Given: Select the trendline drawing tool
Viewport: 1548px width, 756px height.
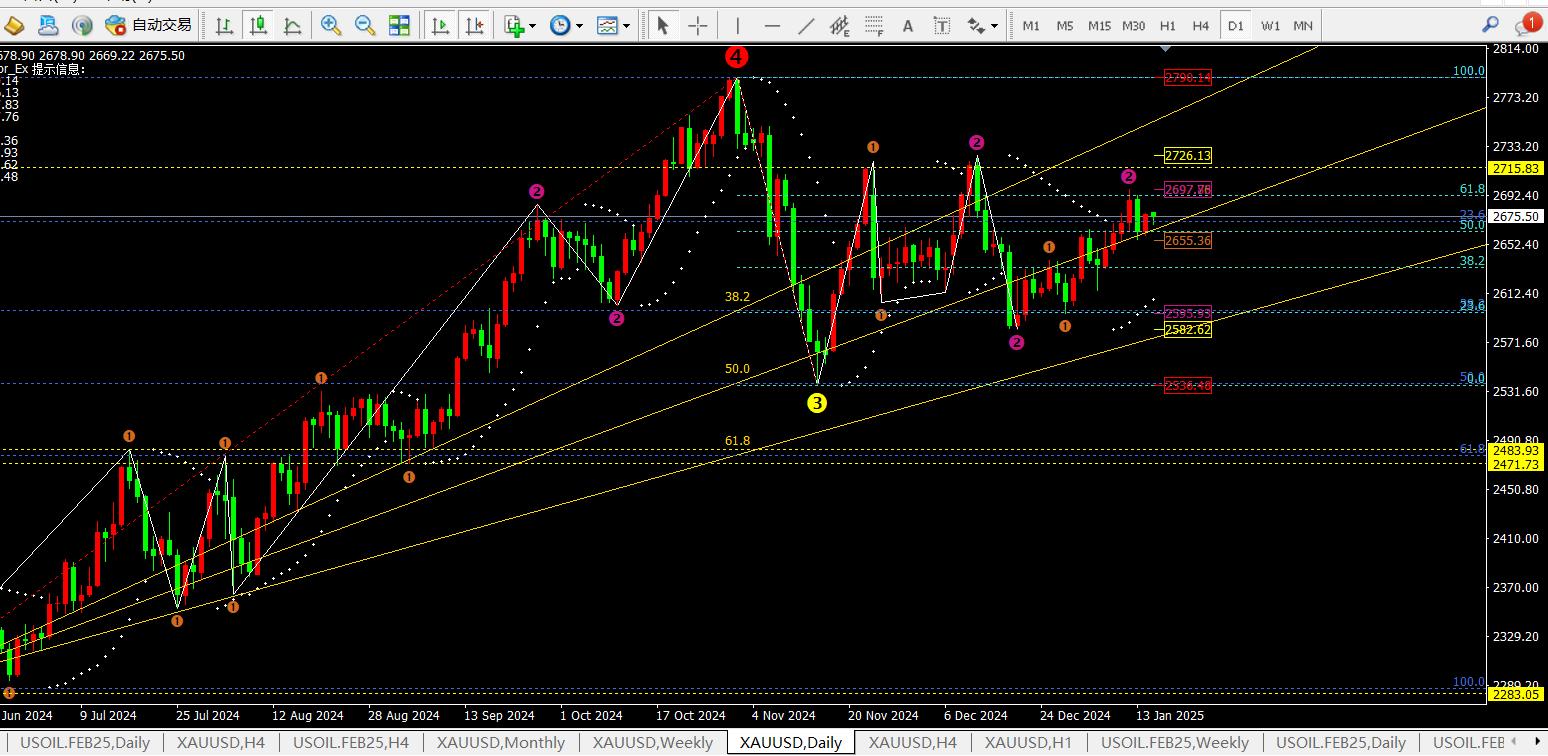Looking at the screenshot, I should pyautogui.click(x=806, y=25).
